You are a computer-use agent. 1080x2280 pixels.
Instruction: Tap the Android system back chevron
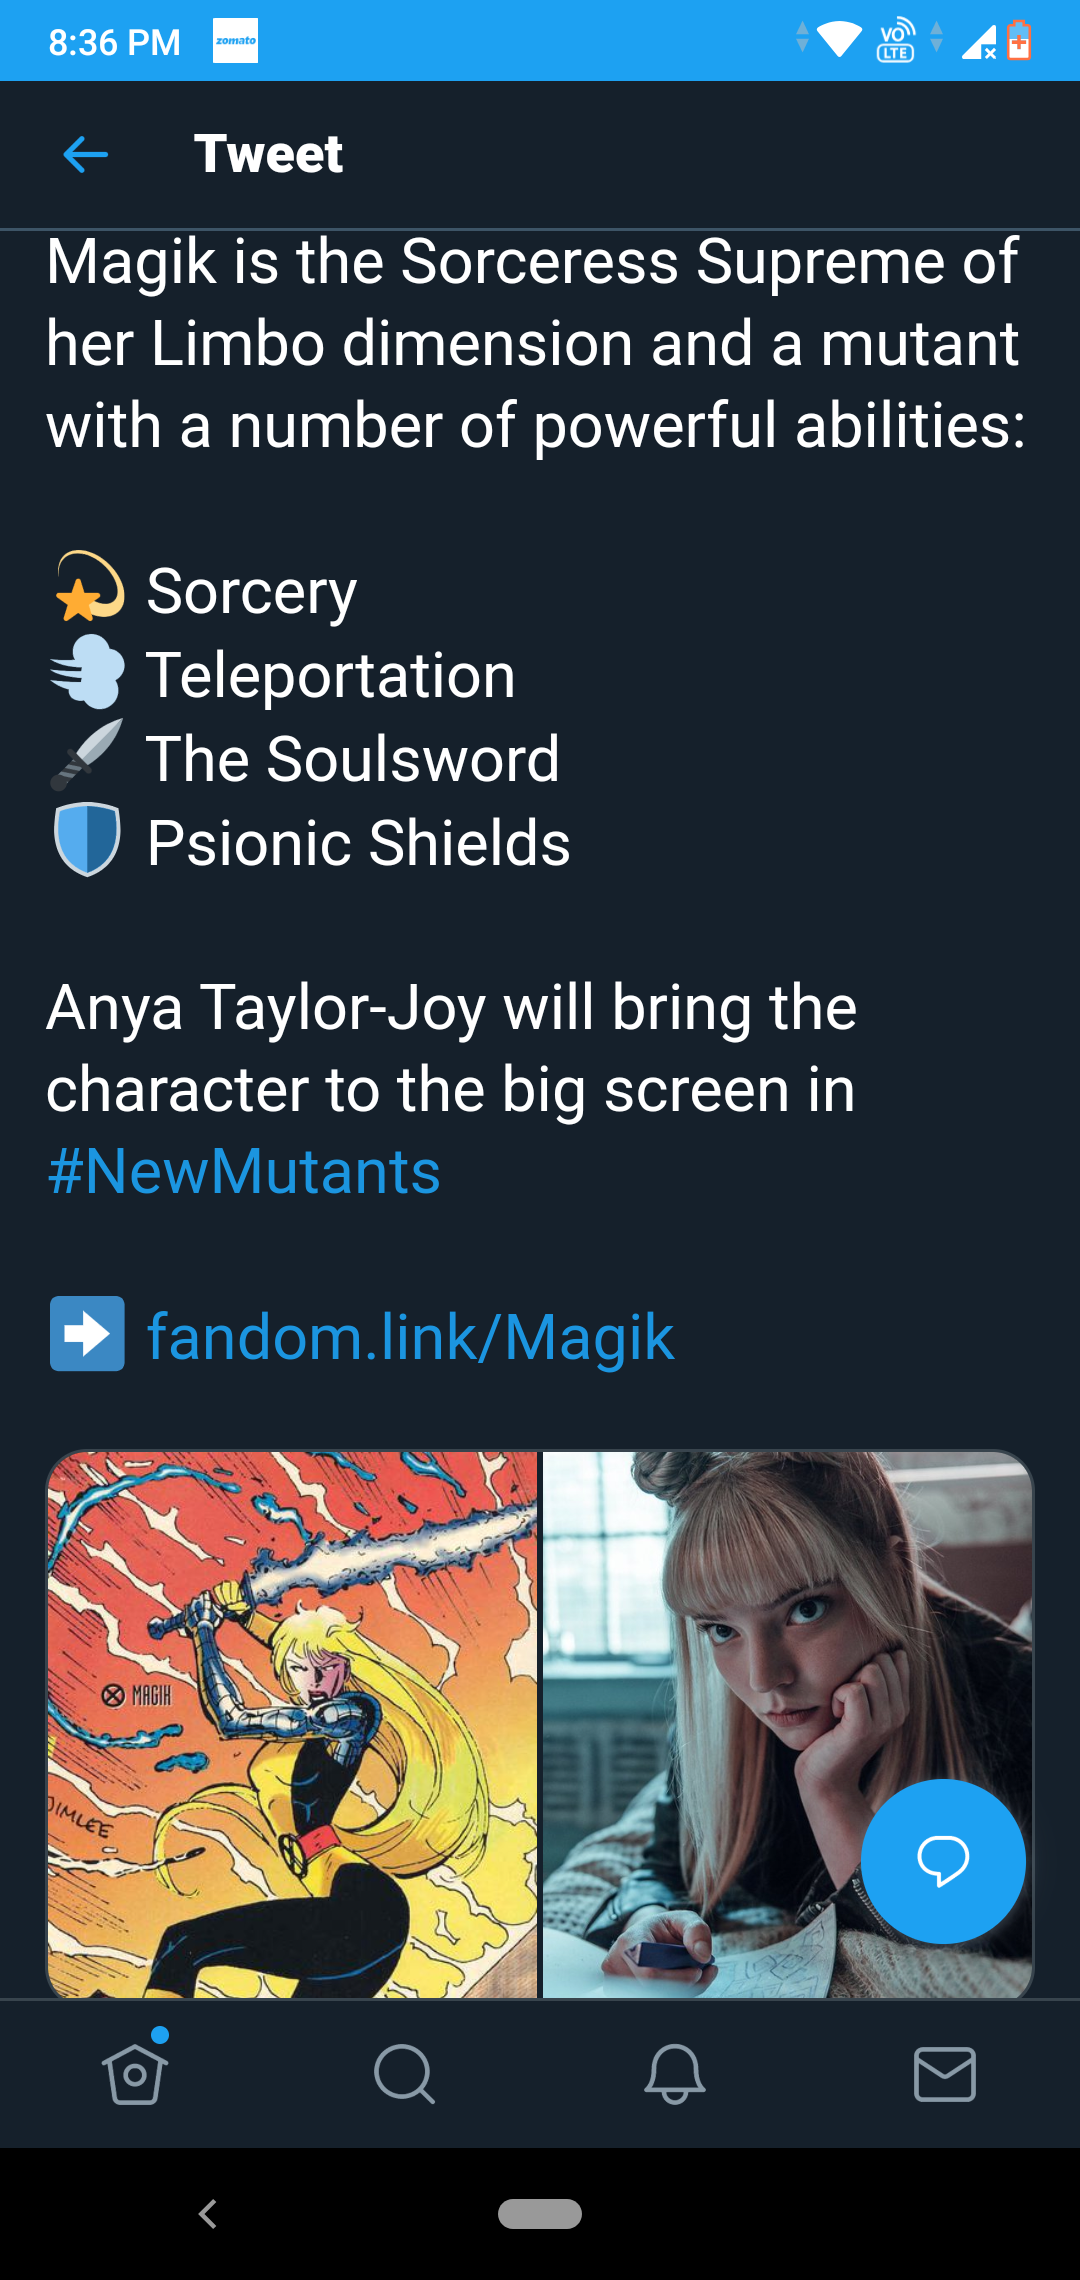[208, 2214]
